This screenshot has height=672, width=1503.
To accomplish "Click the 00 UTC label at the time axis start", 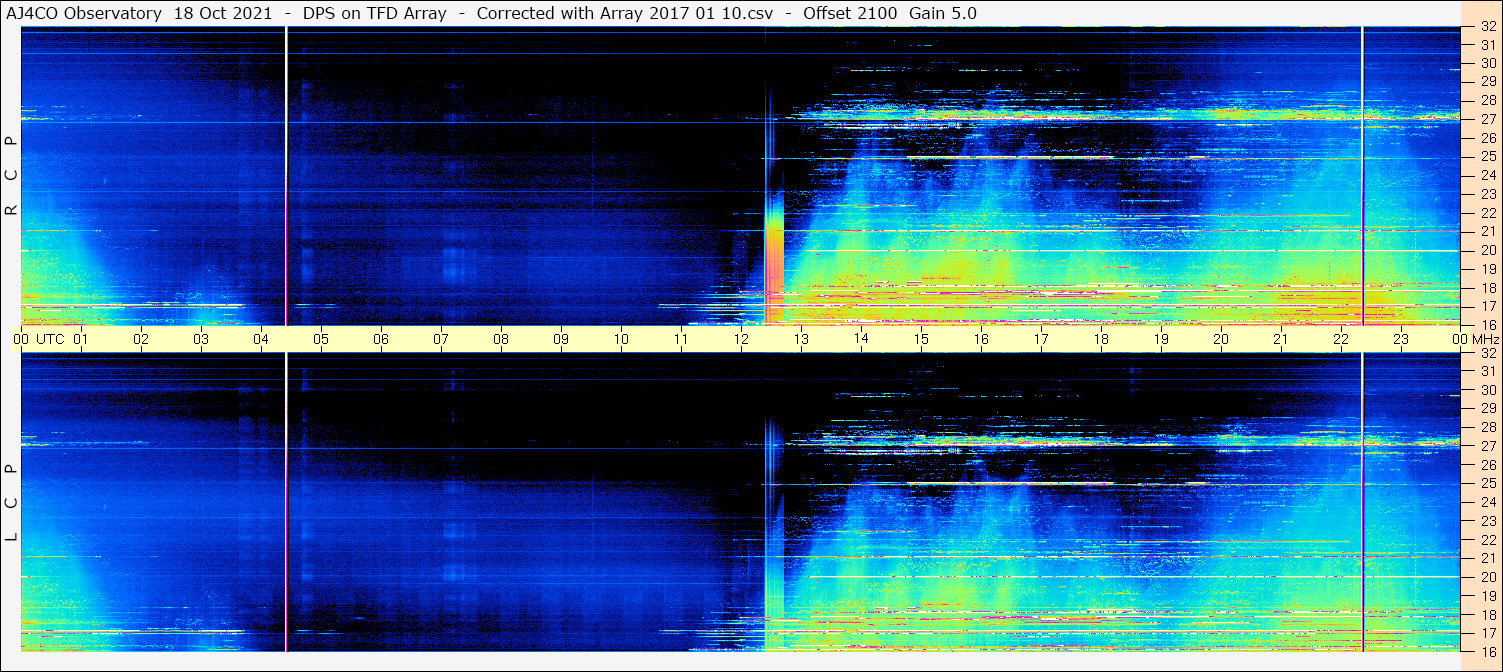I will pos(41,339).
